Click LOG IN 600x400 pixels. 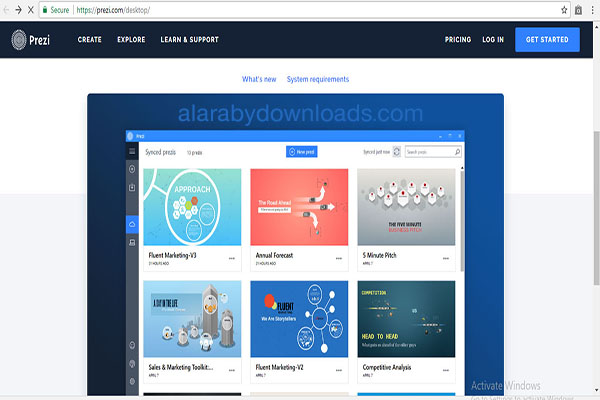coord(493,40)
